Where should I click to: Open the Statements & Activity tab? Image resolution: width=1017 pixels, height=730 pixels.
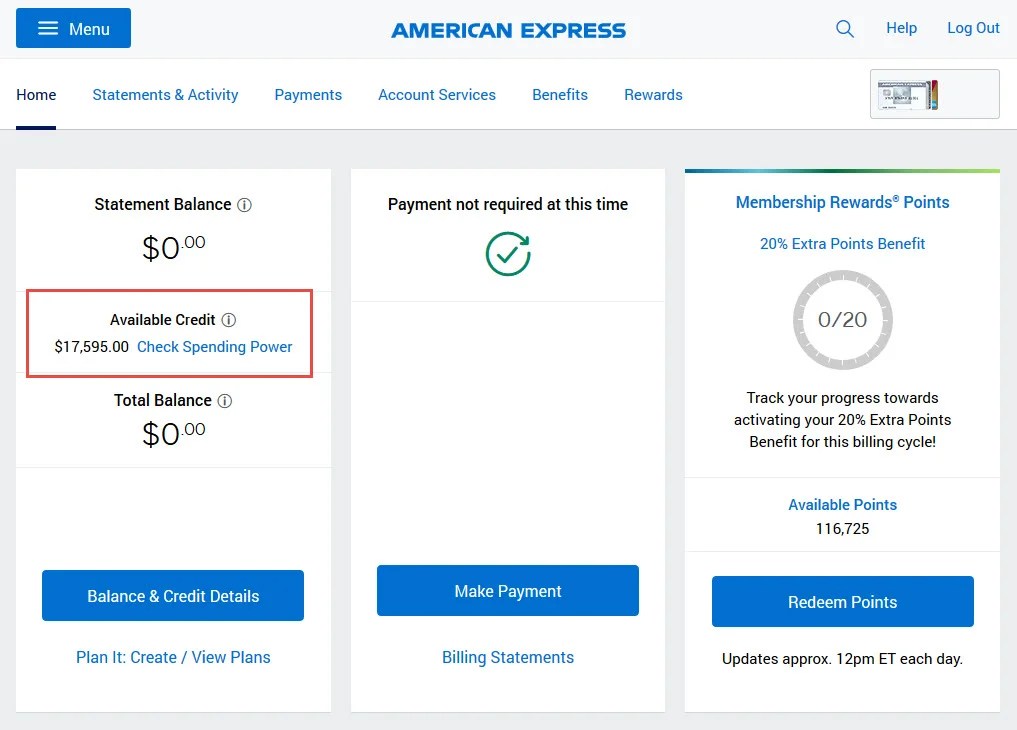(x=165, y=95)
